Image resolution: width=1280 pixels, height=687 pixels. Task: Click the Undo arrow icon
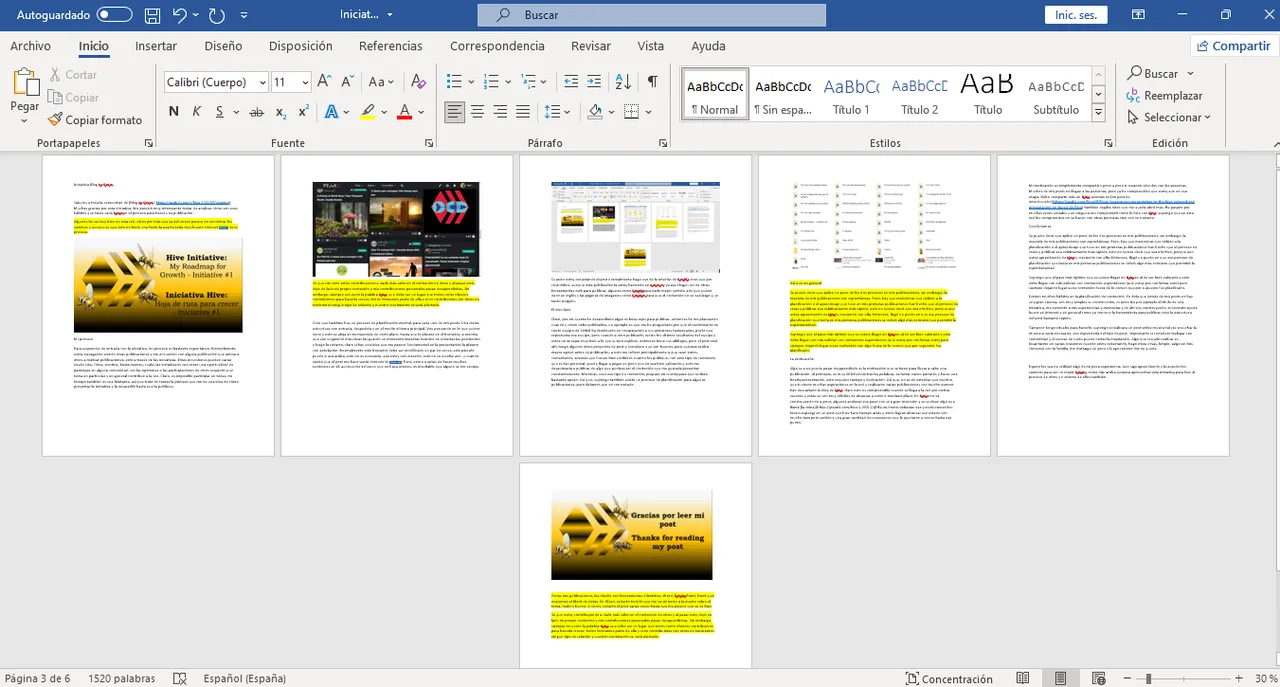pyautogui.click(x=180, y=15)
